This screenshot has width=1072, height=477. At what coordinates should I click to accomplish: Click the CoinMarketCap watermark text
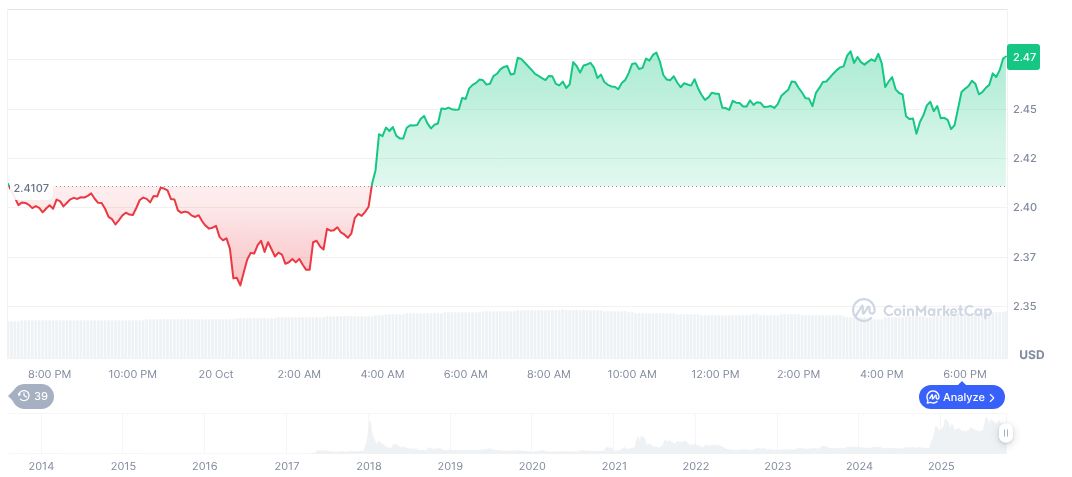[937, 312]
